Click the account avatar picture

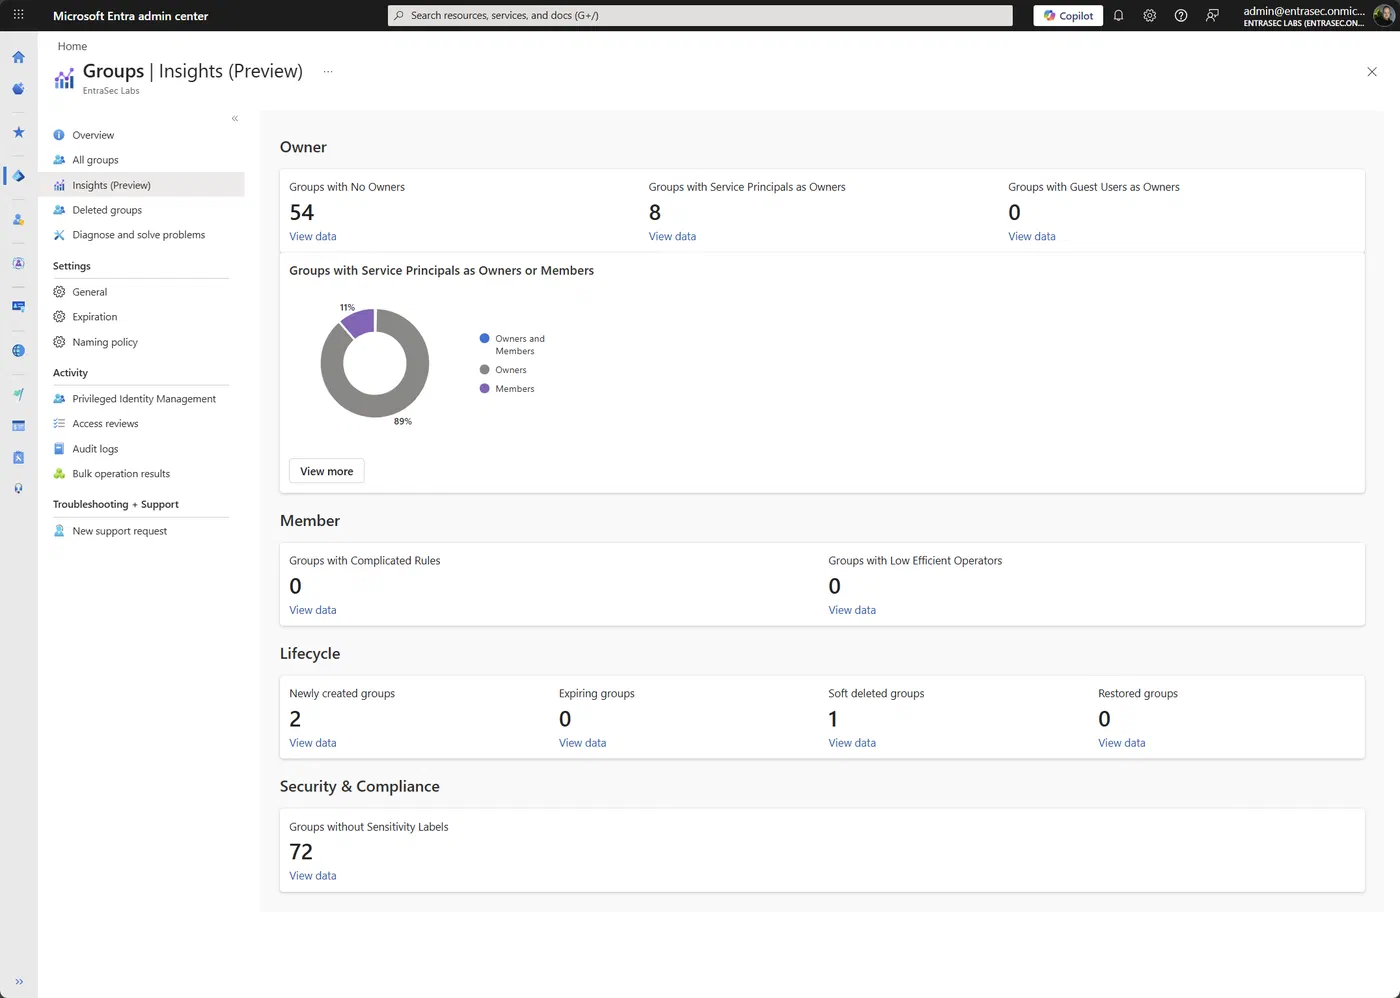tap(1384, 15)
